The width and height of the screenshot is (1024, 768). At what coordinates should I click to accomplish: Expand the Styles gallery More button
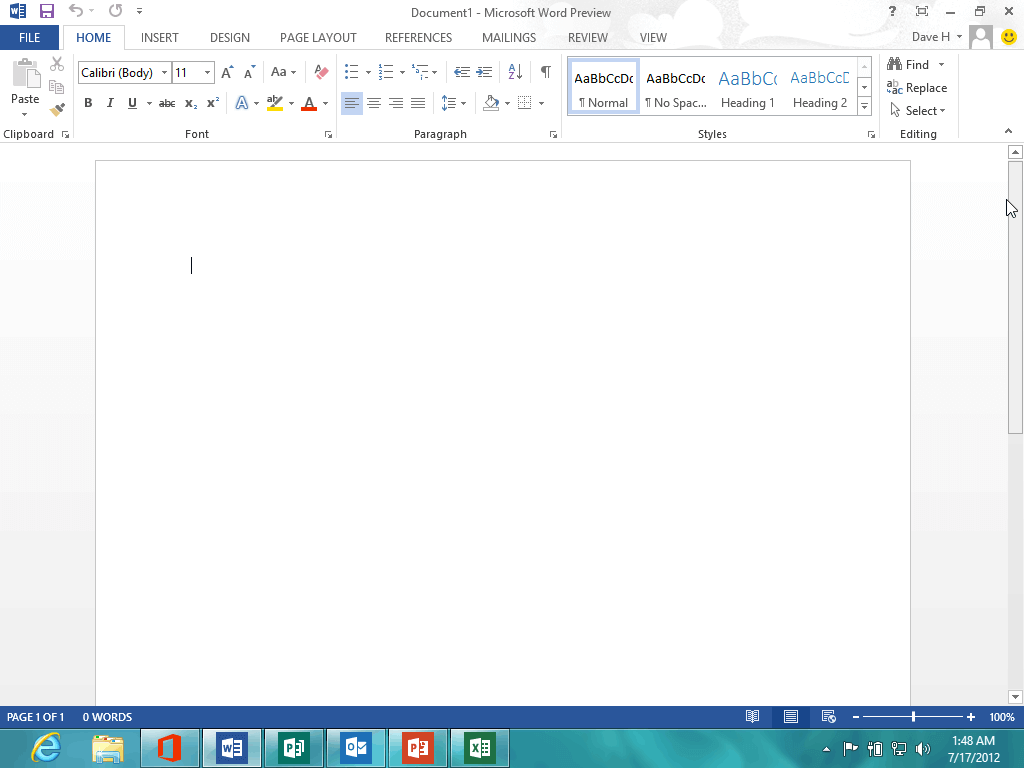(x=864, y=106)
